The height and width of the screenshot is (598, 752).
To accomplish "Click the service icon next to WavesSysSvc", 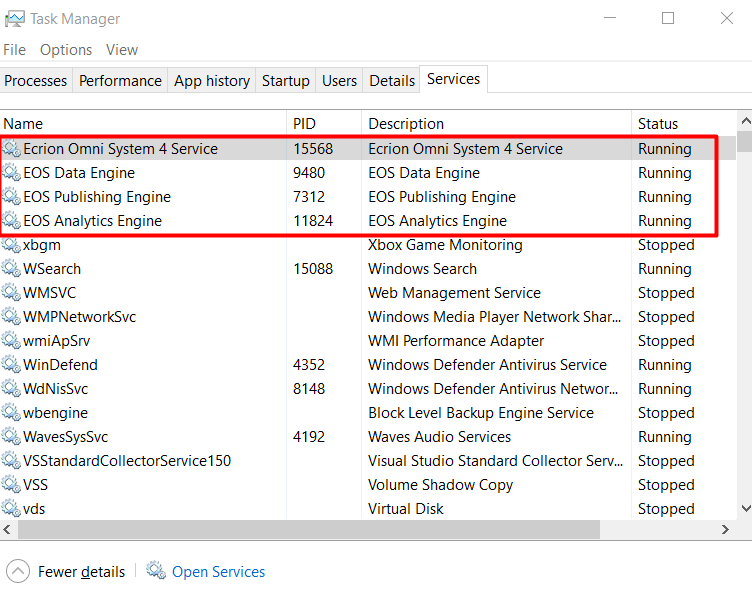I will tap(11, 436).
